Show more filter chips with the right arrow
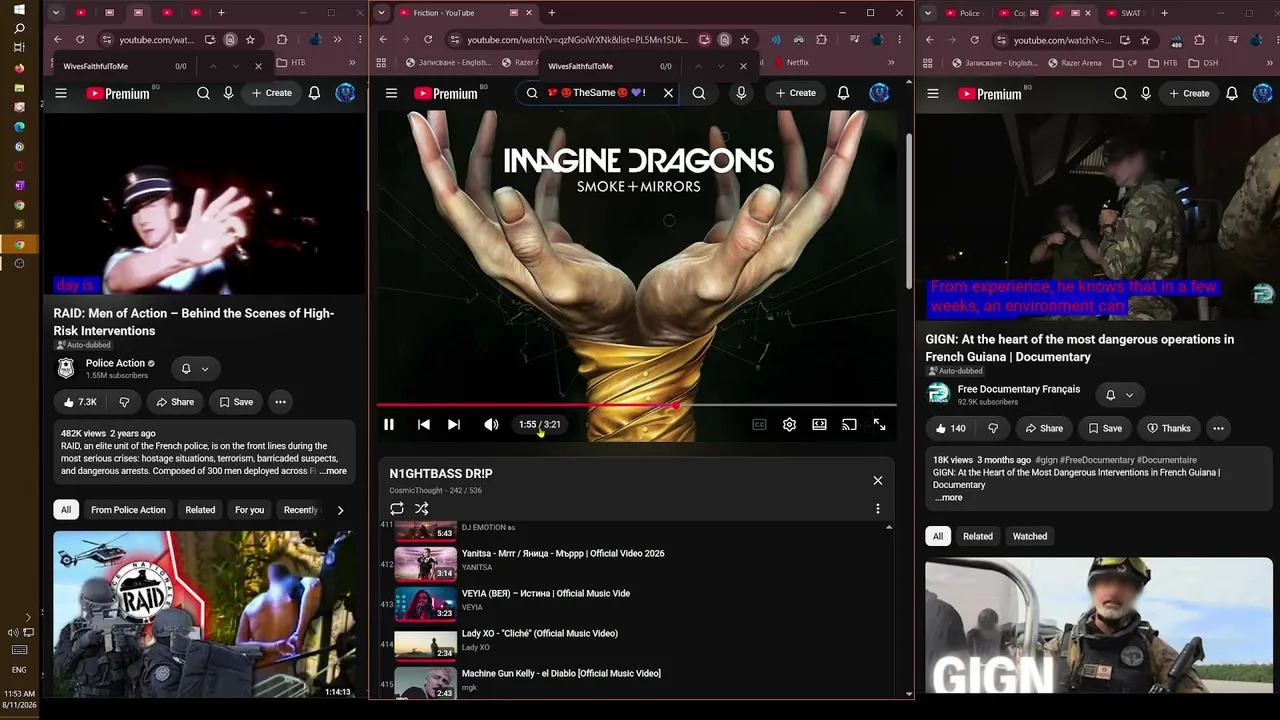This screenshot has width=1280, height=720. click(x=340, y=510)
